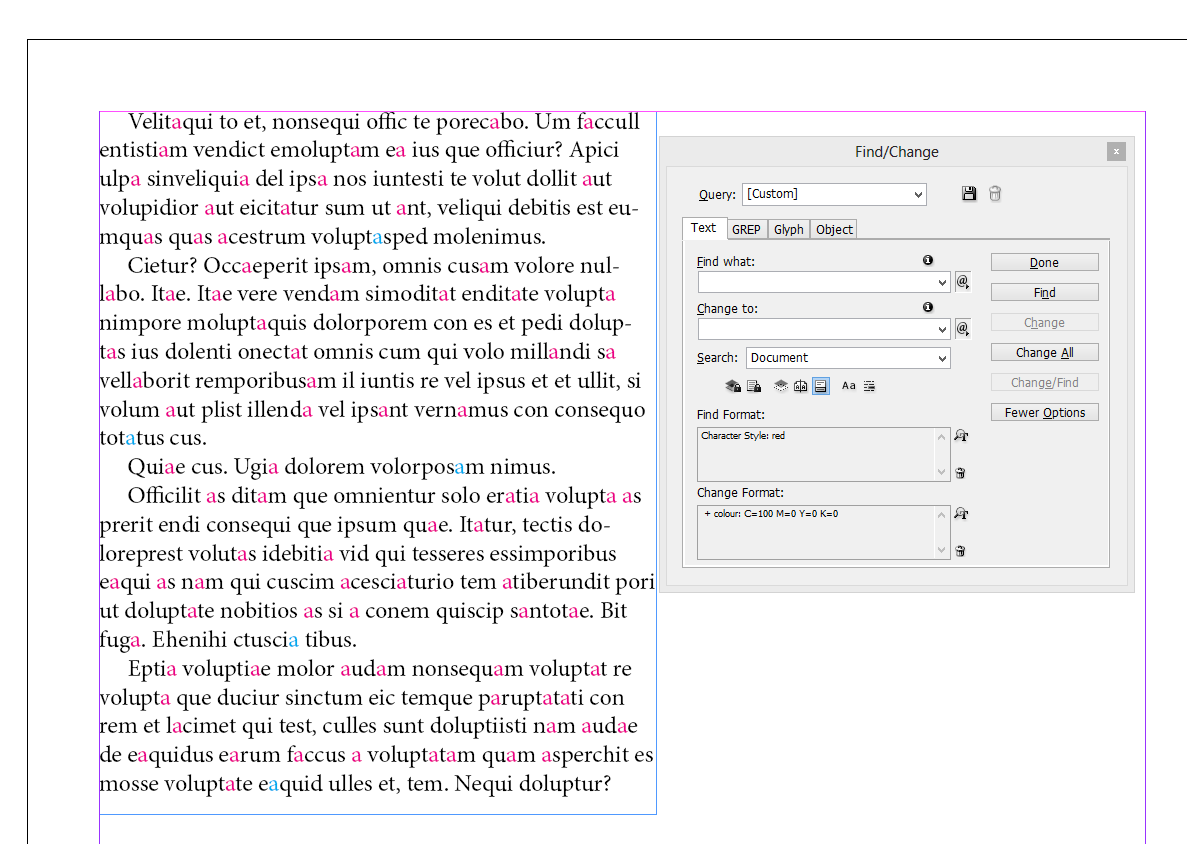This screenshot has height=844, width=1187.
Task: Specify attributes to change icon
Action: 961,514
